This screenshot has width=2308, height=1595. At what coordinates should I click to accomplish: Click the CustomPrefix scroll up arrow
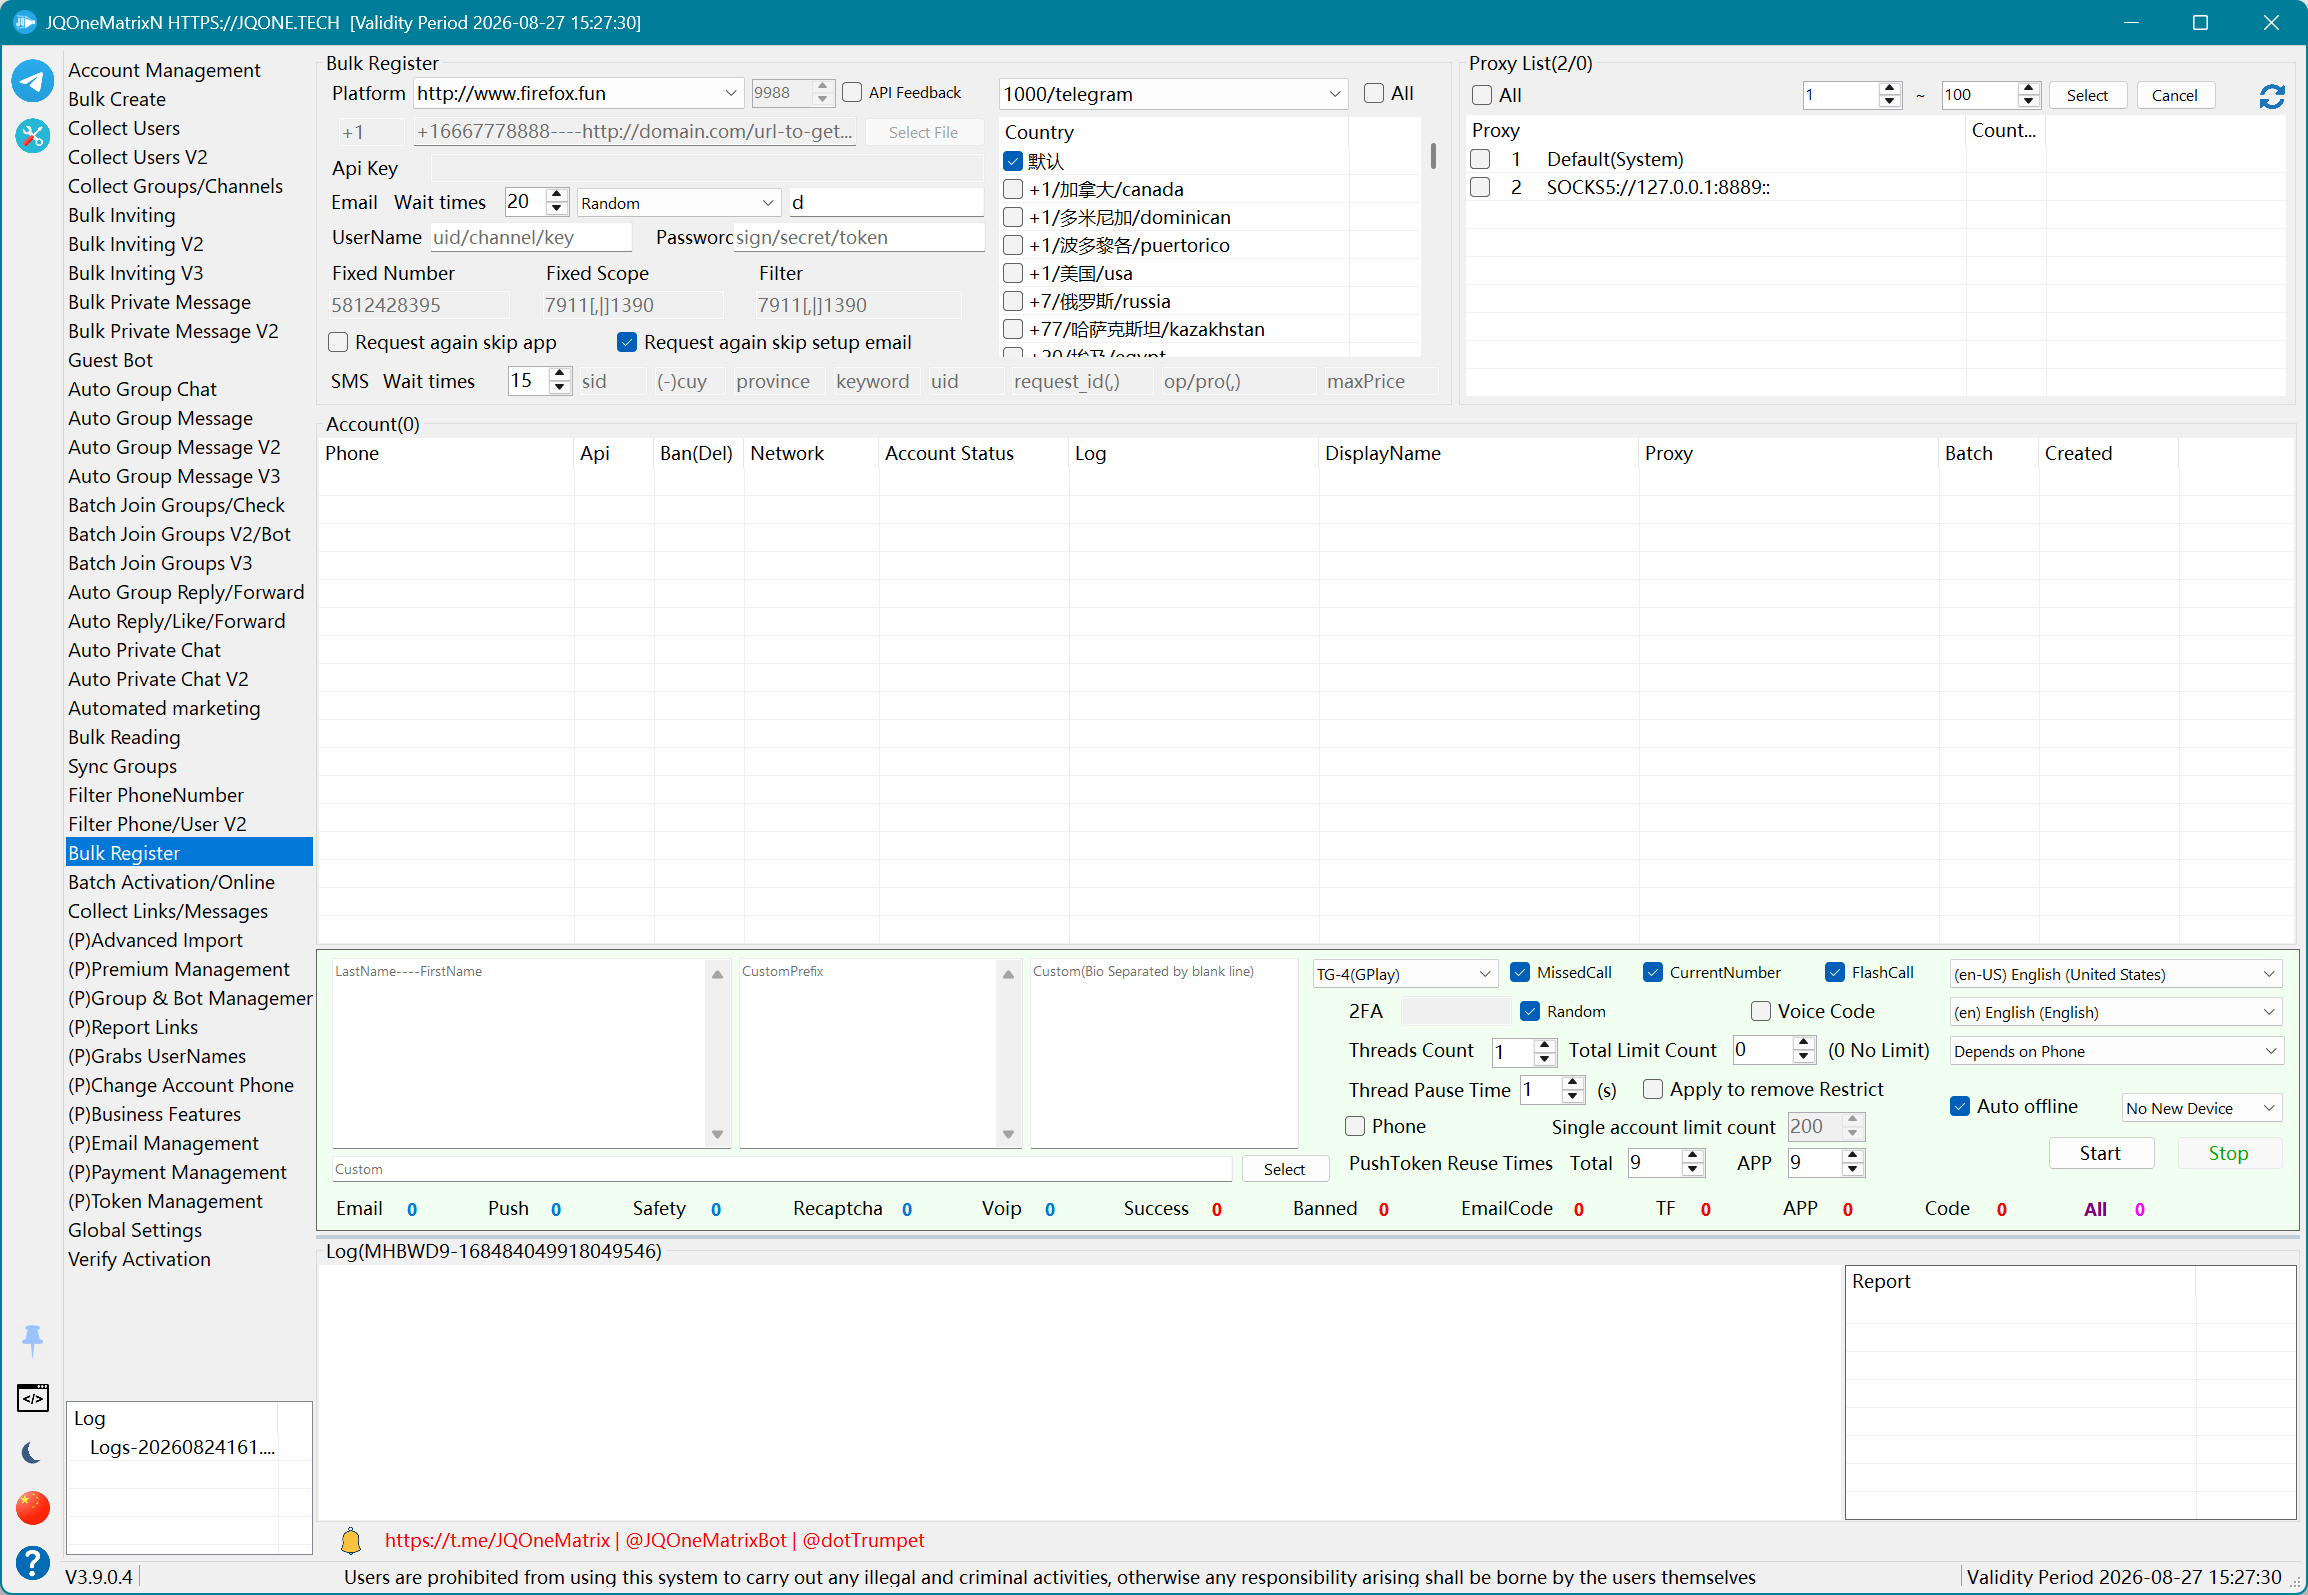click(1008, 974)
